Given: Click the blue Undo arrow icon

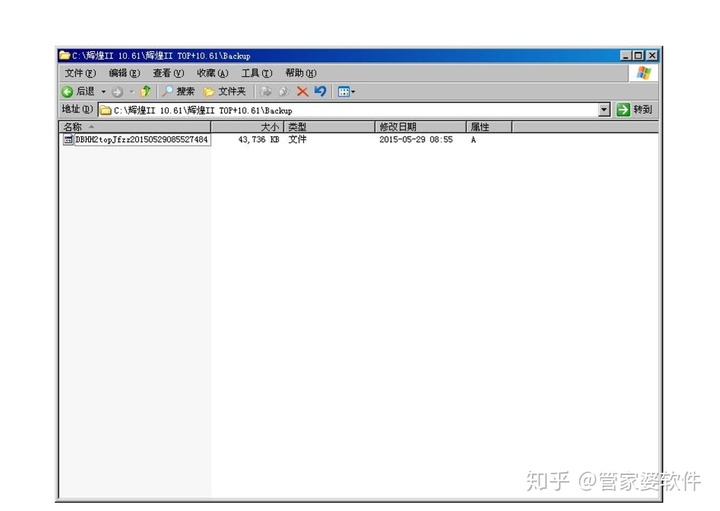Looking at the screenshot, I should (320, 91).
